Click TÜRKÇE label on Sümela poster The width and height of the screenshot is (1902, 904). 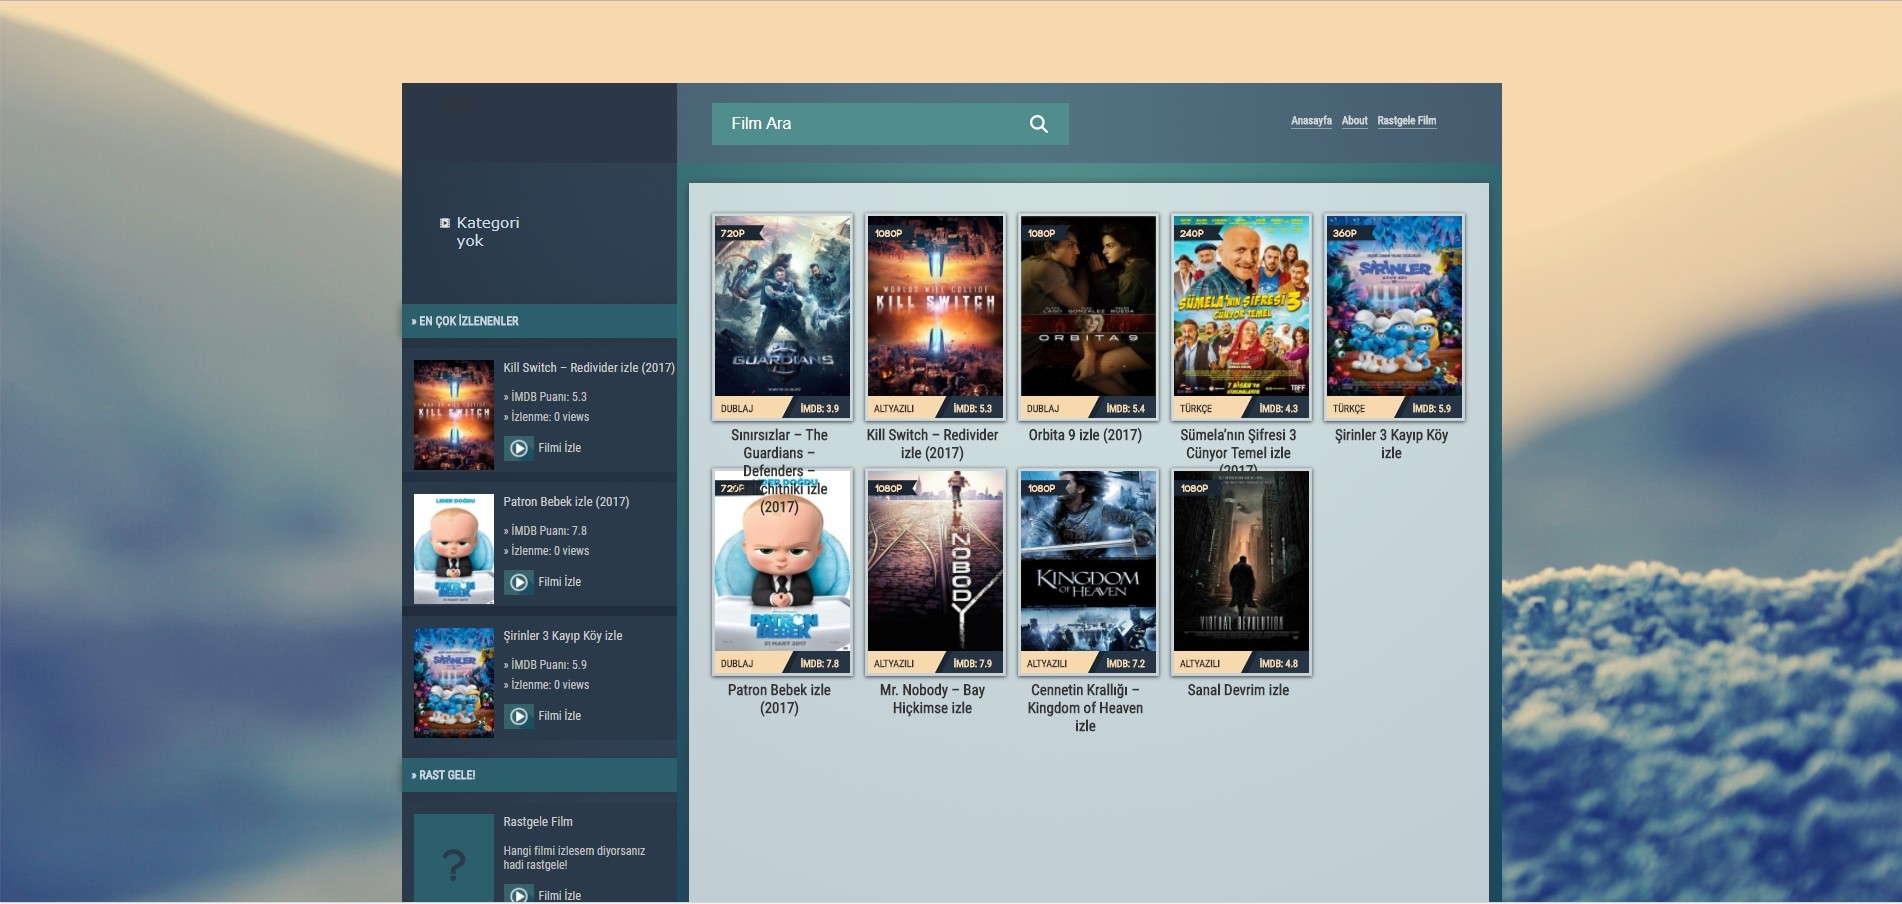[1196, 409]
